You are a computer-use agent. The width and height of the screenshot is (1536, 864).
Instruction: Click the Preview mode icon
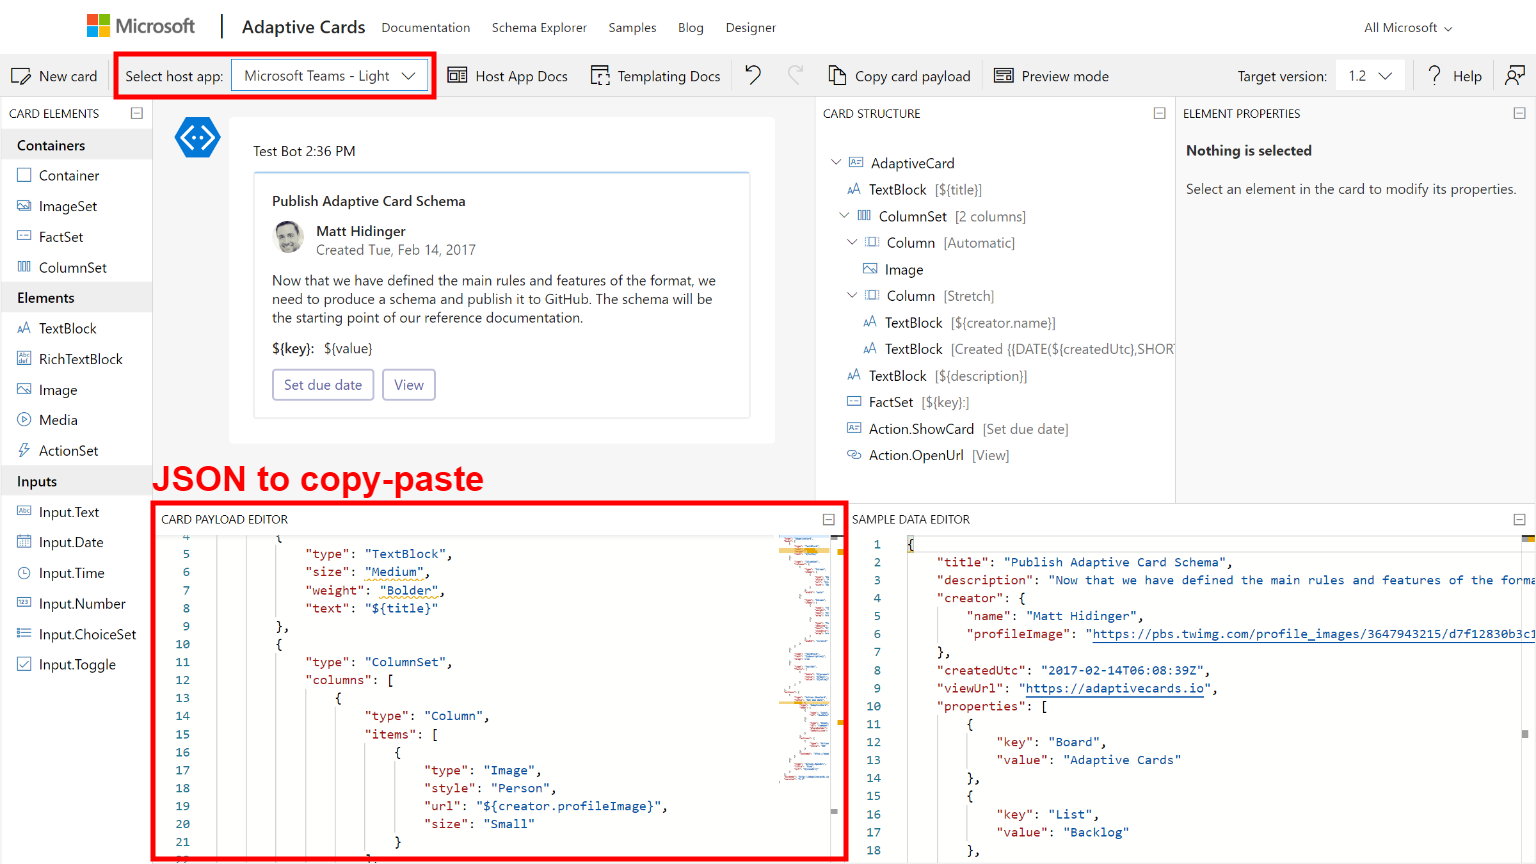point(1004,75)
